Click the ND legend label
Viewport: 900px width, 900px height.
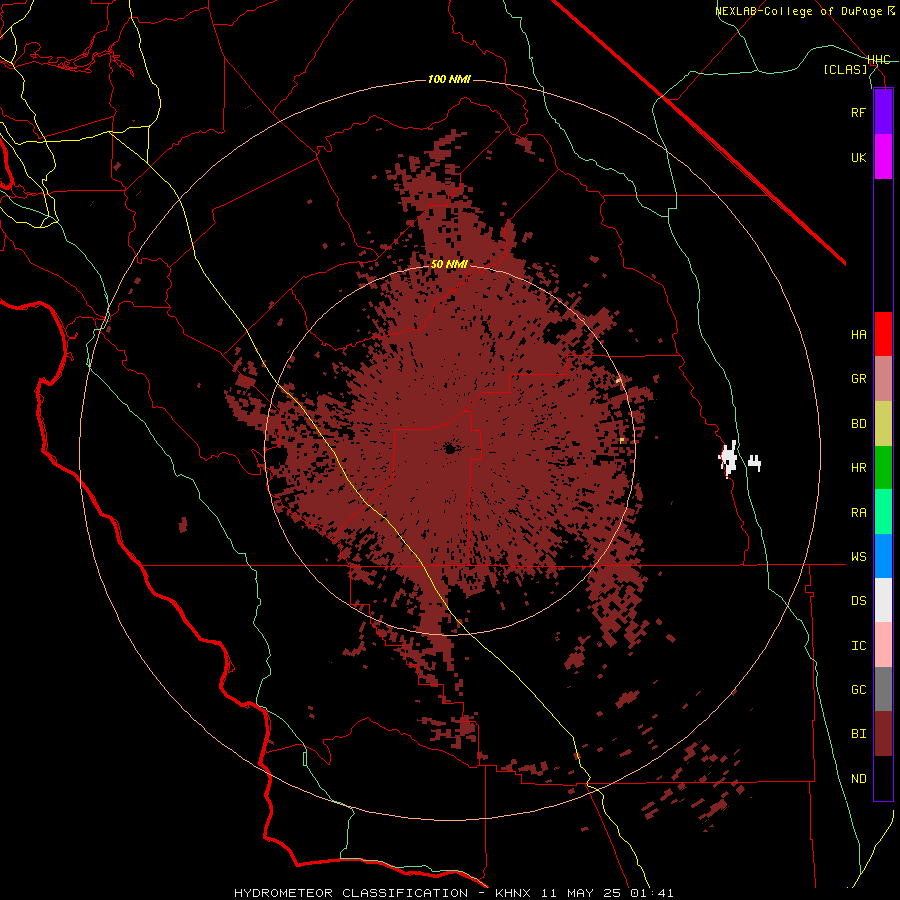coord(858,779)
